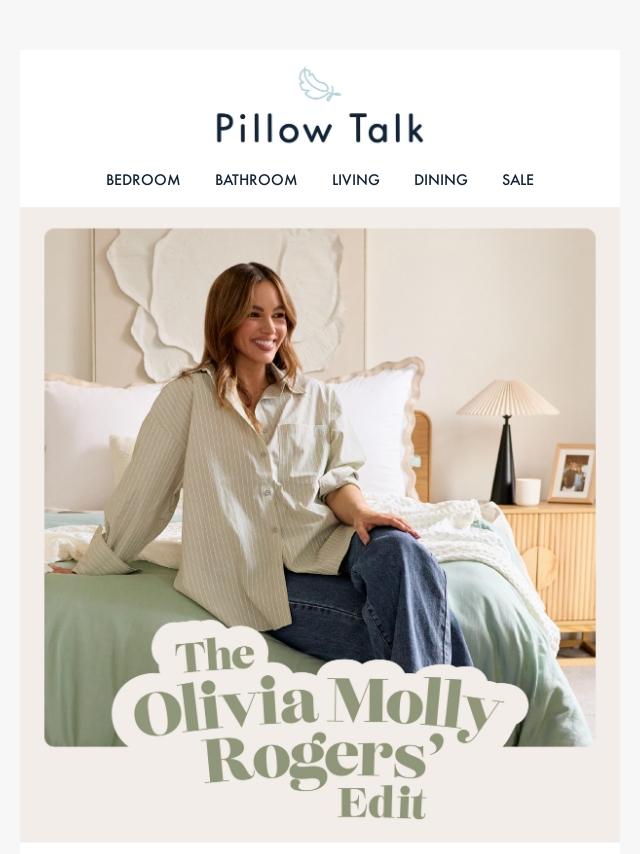
Task: Open the DINING navigation link
Action: point(441,180)
